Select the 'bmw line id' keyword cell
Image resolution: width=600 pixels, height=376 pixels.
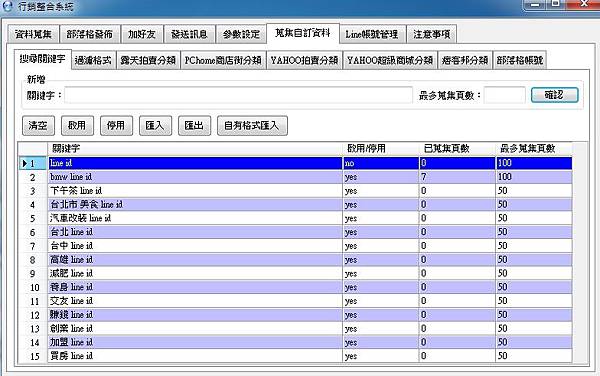pyautogui.click(x=195, y=177)
